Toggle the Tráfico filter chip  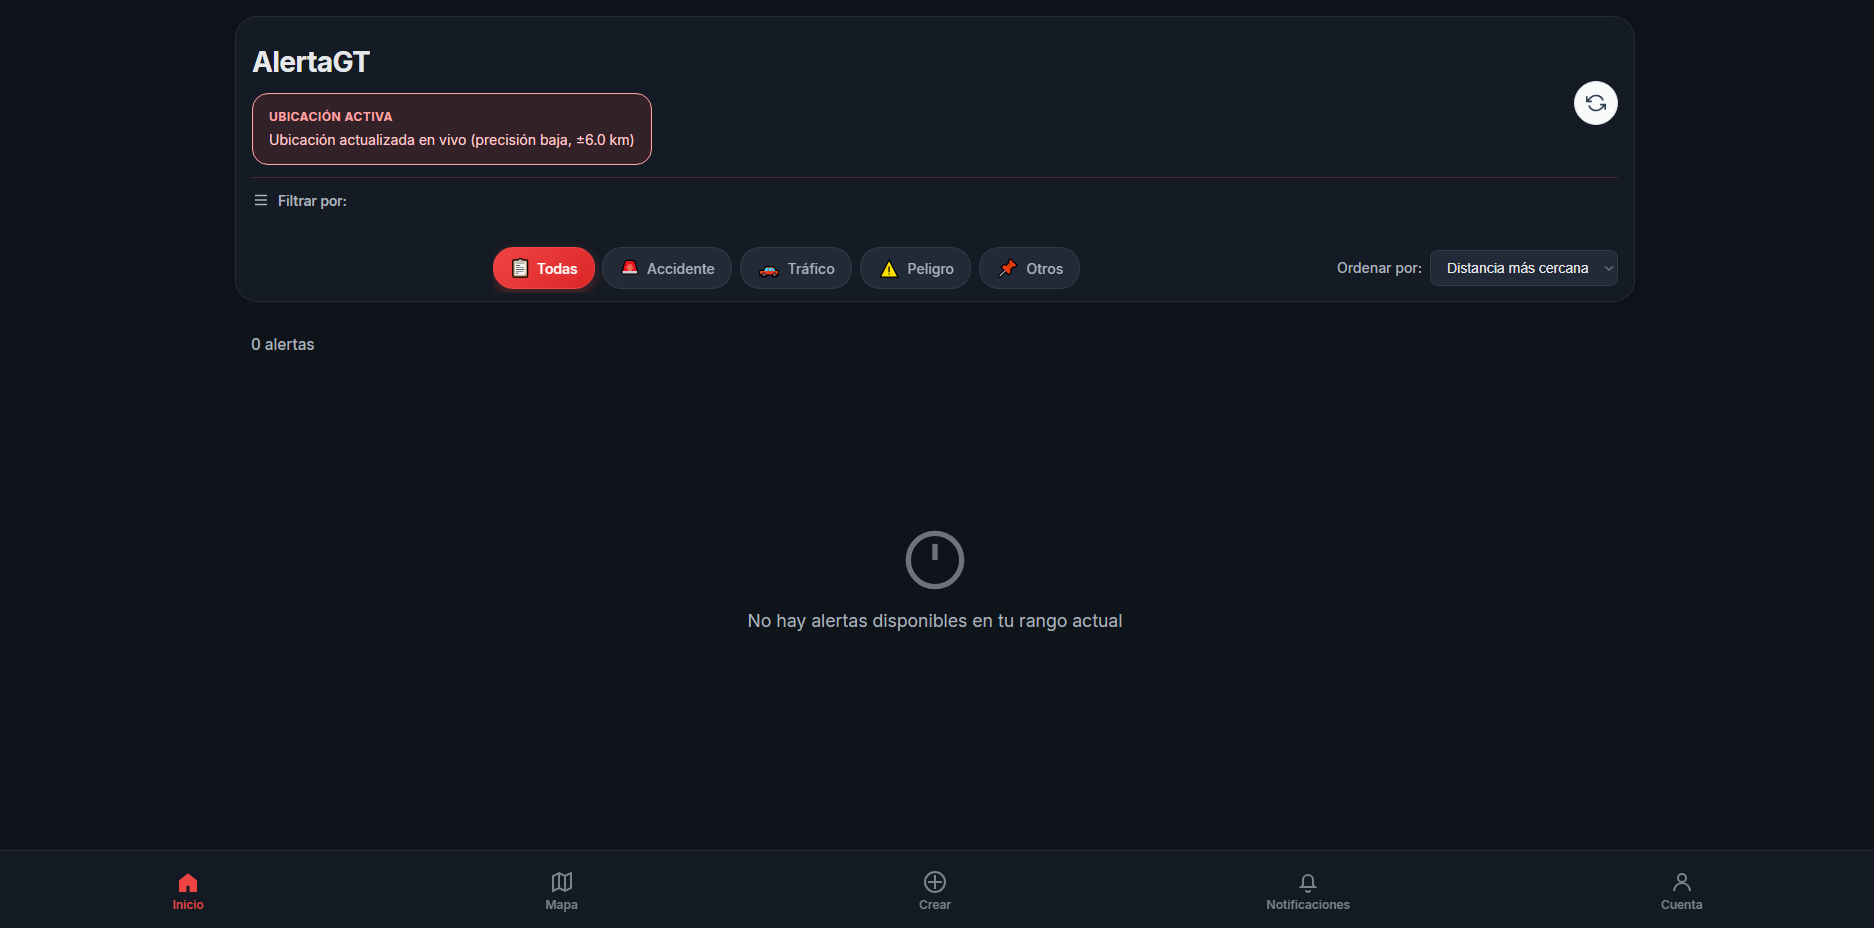pos(796,268)
